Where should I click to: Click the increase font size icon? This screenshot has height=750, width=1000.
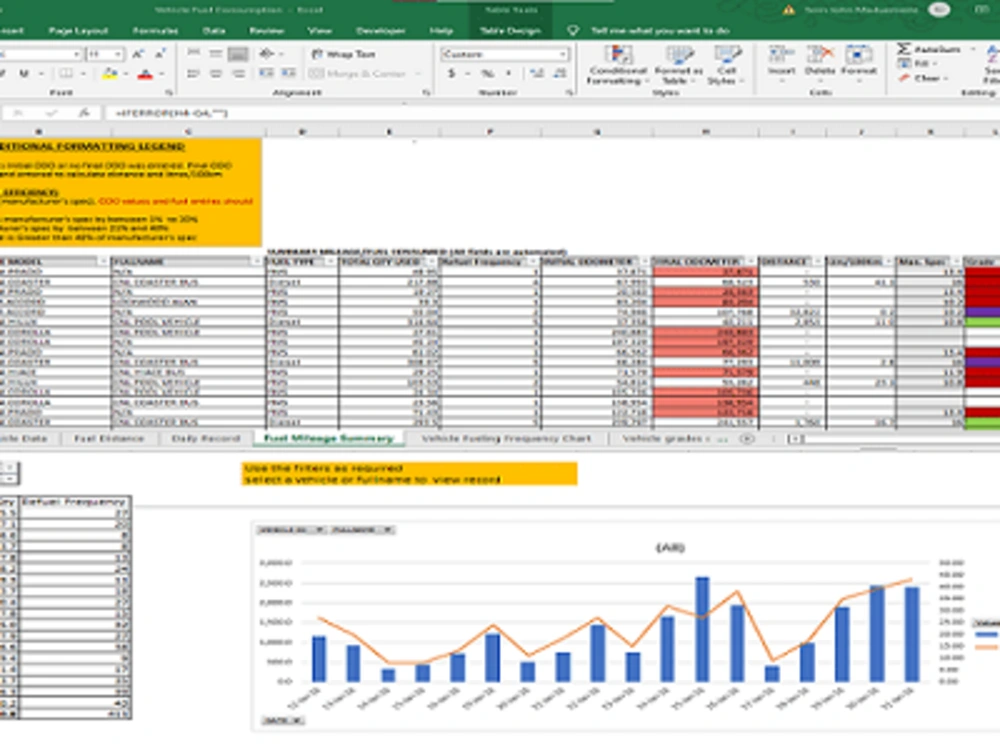coord(138,54)
